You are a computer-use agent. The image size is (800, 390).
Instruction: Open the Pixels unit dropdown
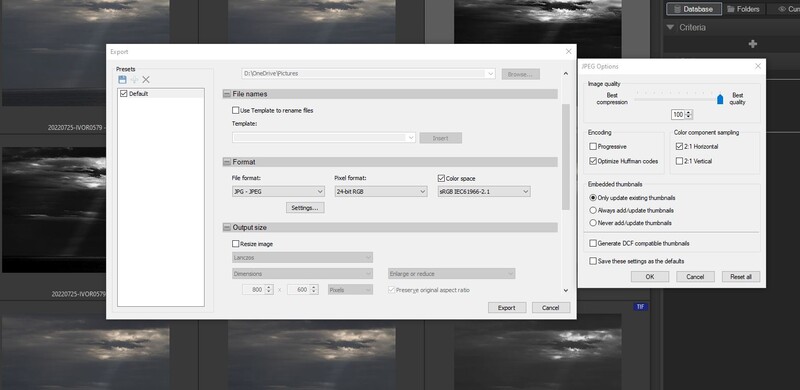350,290
